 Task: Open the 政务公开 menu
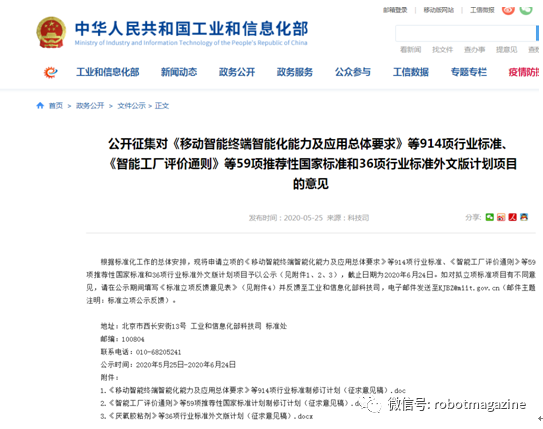(x=237, y=72)
